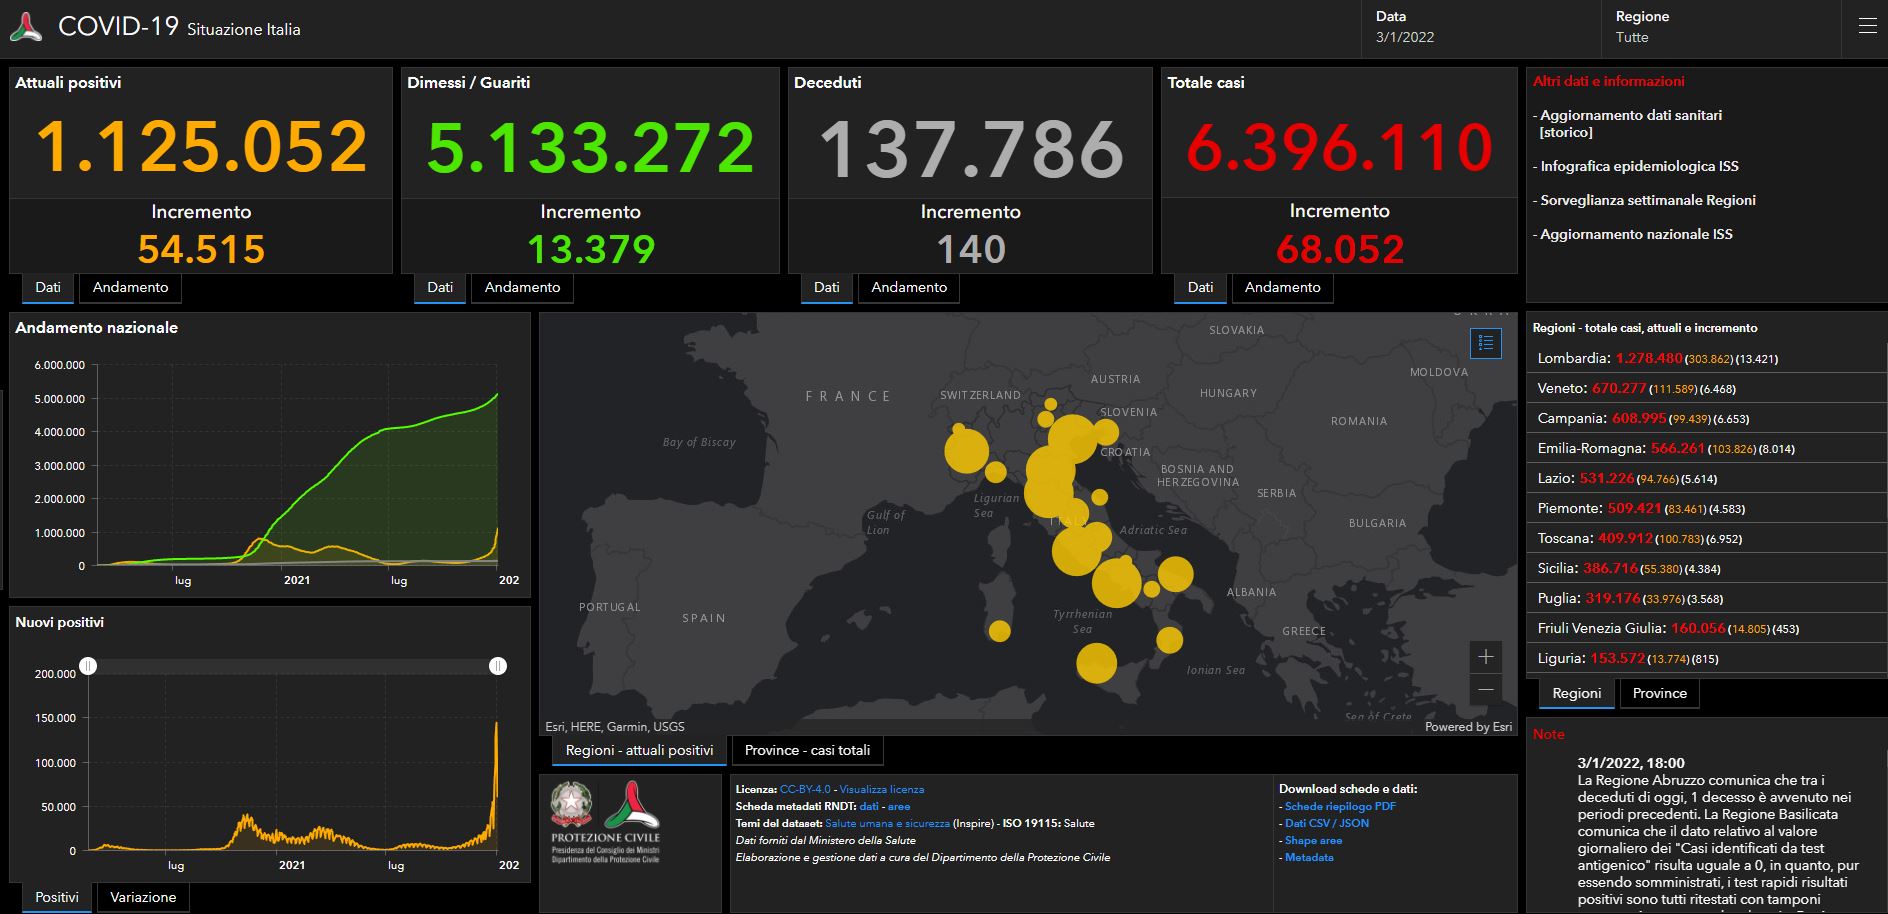The height and width of the screenshot is (914, 1888).
Task: Download the Scheda riepilogo PDF
Action: [x=1340, y=806]
